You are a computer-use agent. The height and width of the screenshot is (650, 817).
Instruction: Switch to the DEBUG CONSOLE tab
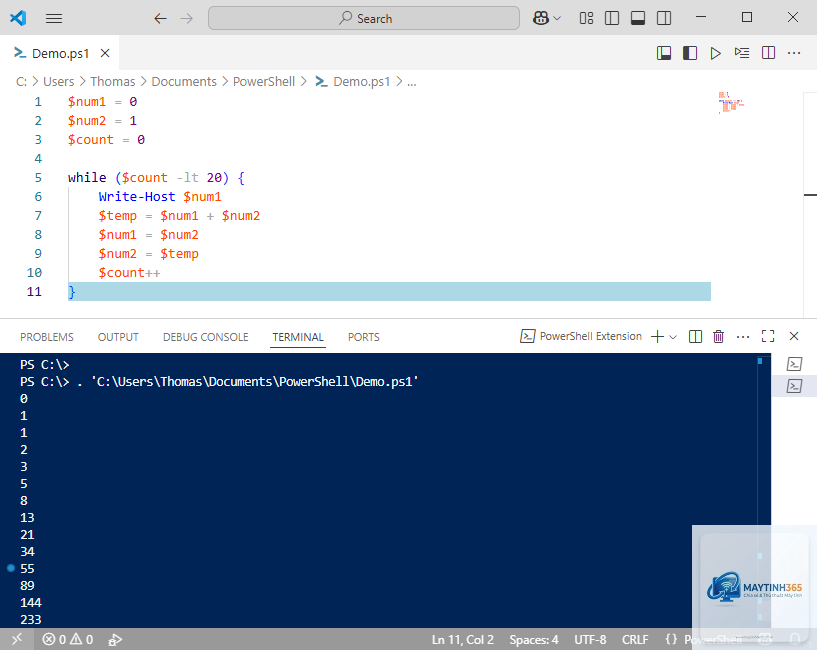click(206, 337)
